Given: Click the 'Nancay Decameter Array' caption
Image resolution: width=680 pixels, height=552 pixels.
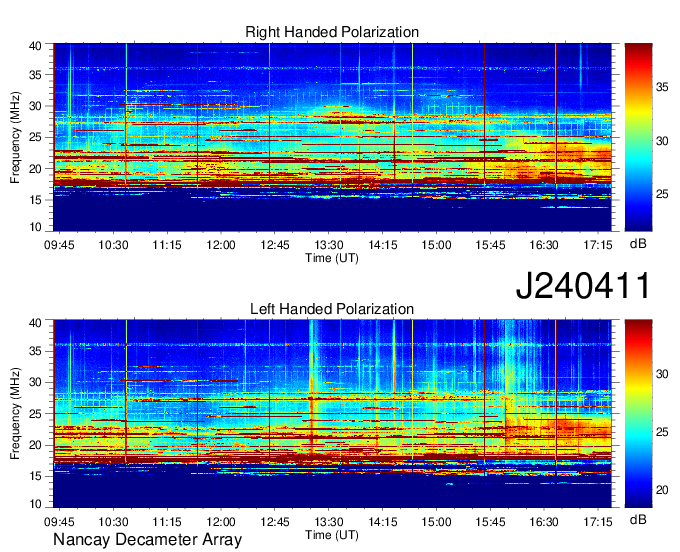Looking at the screenshot, I should (x=147, y=540).
